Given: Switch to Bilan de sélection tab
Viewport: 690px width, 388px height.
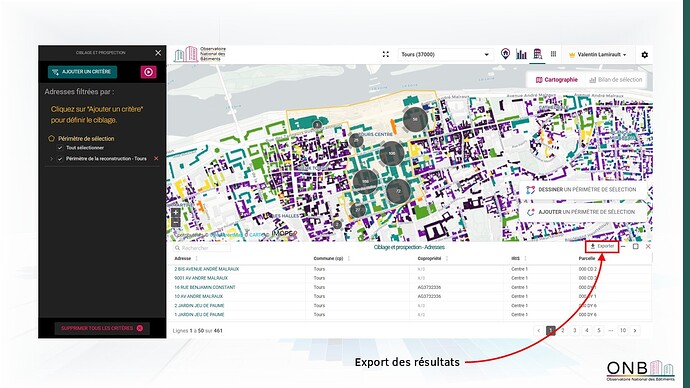Looking at the screenshot, I should pyautogui.click(x=616, y=80).
